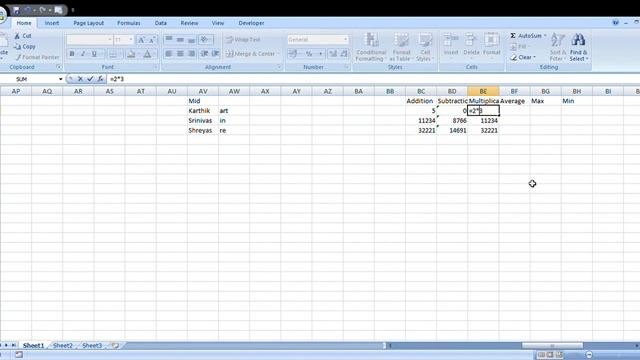Image resolution: width=640 pixels, height=360 pixels.
Task: Click the Insert Function fx icon
Action: tap(100, 79)
